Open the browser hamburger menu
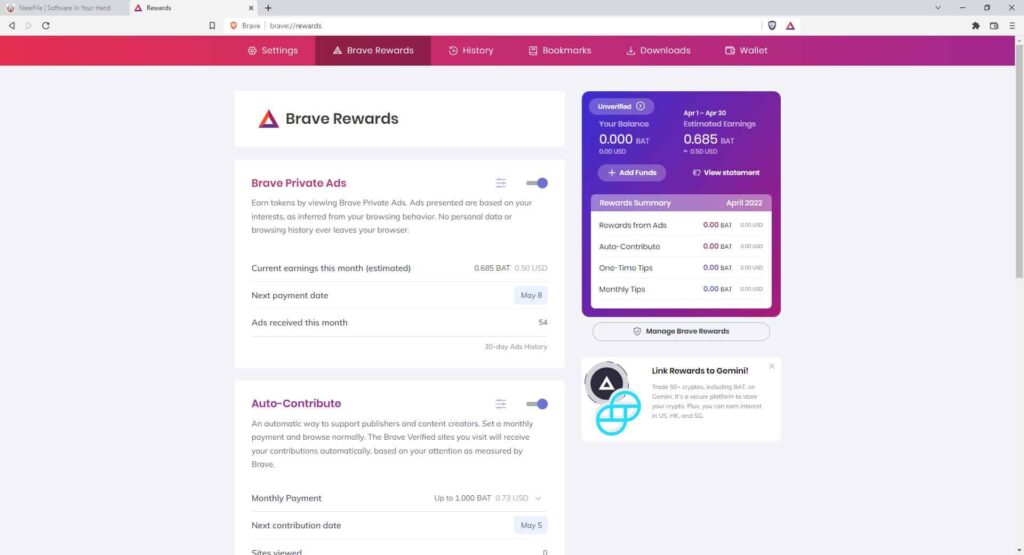Image resolution: width=1024 pixels, height=555 pixels. tap(1012, 25)
